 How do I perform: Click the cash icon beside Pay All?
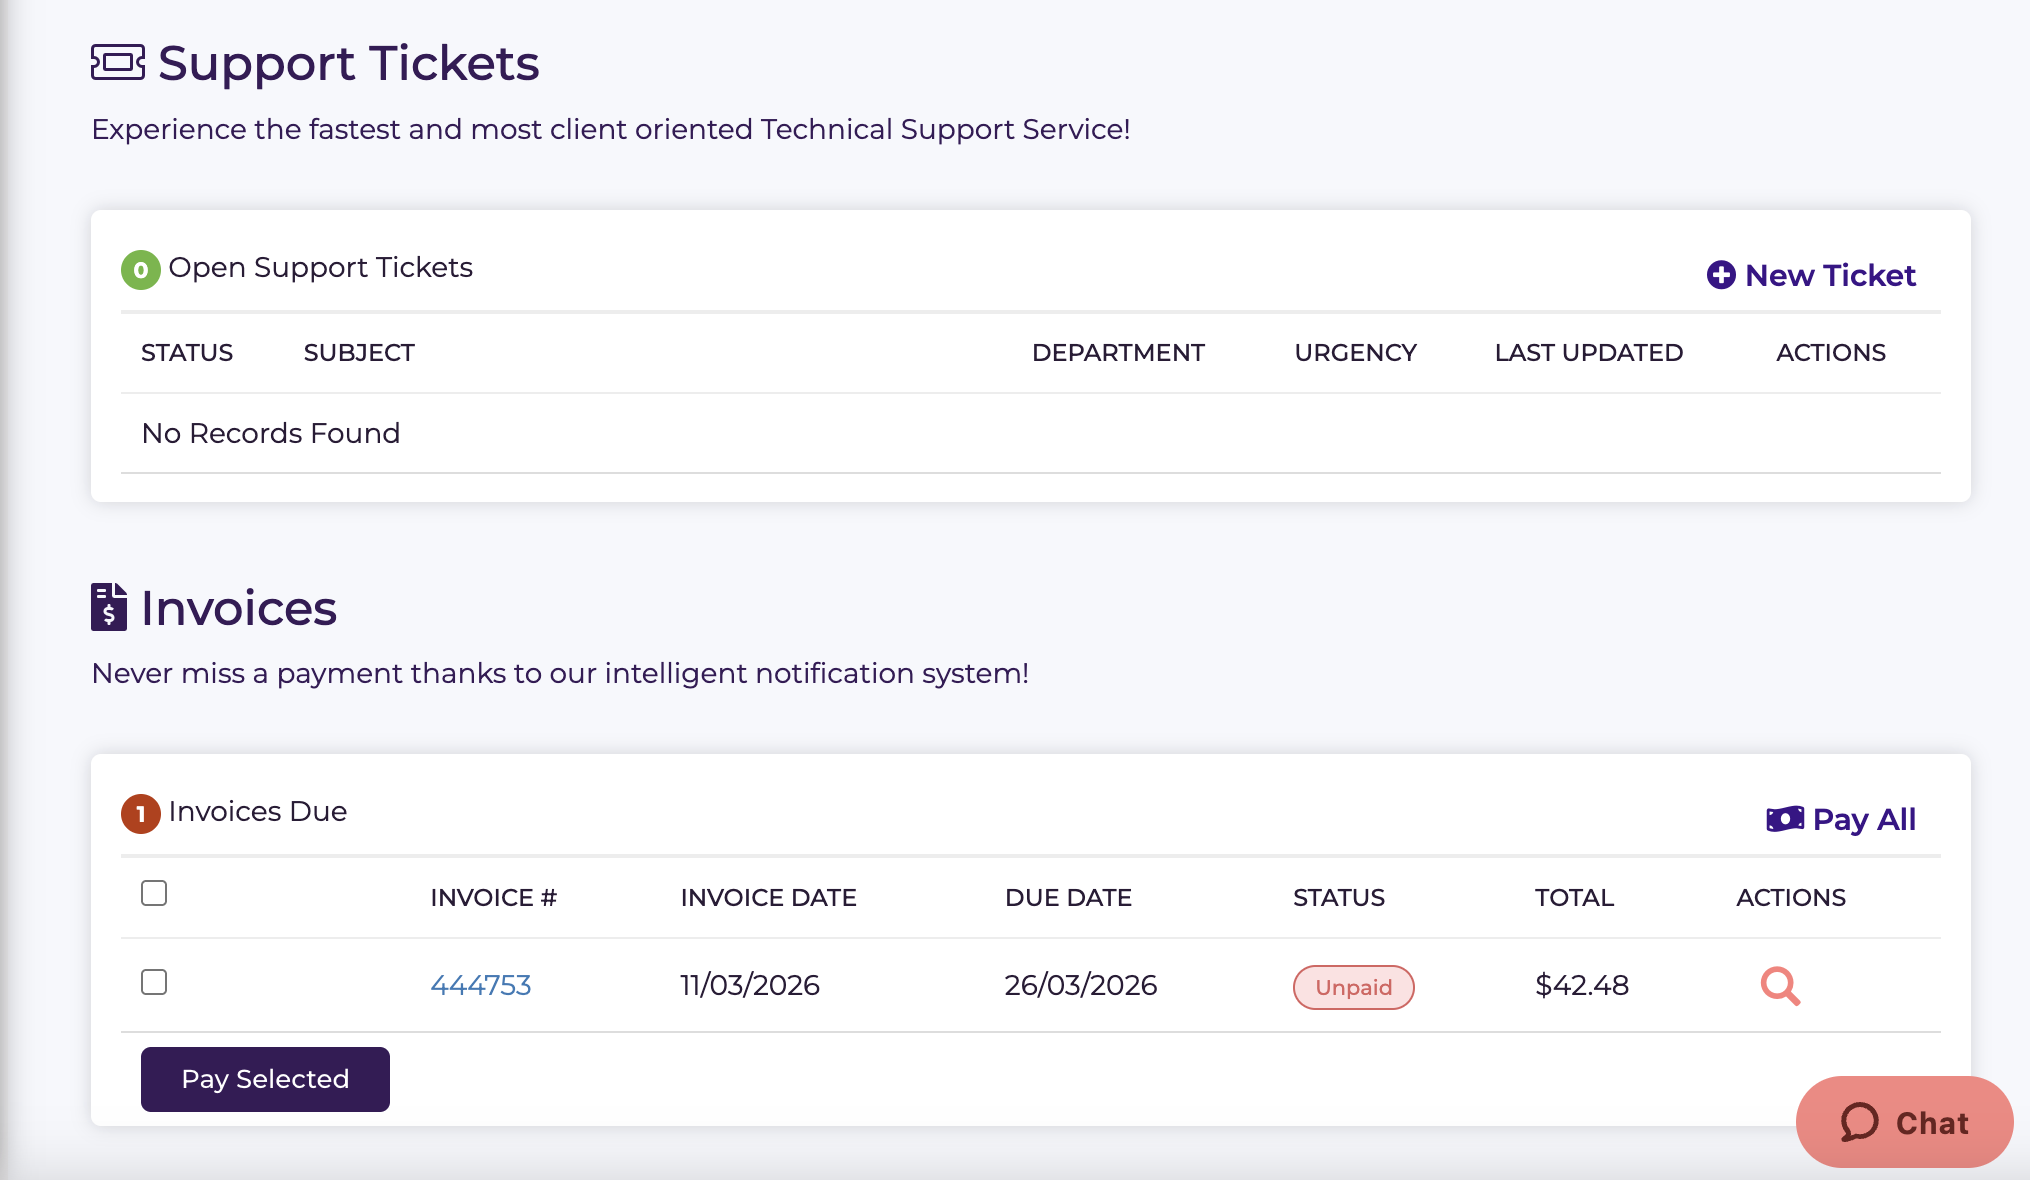[x=1785, y=819]
